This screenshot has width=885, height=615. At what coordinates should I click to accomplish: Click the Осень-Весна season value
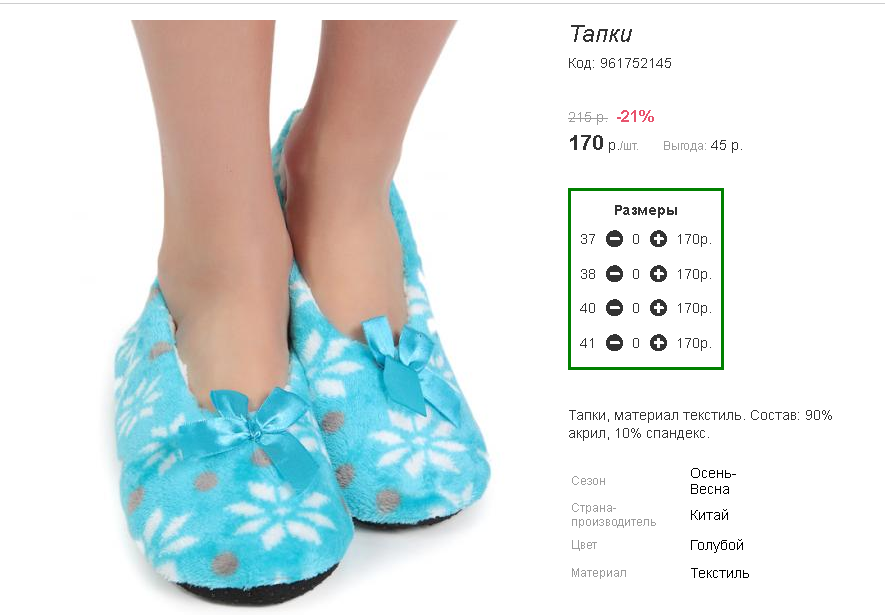pos(713,481)
